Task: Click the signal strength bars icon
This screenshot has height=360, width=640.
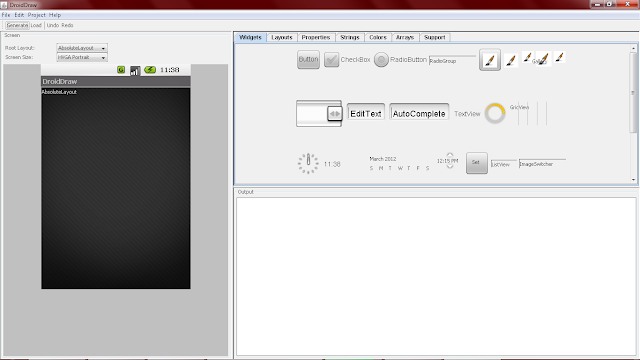Action: (135, 71)
